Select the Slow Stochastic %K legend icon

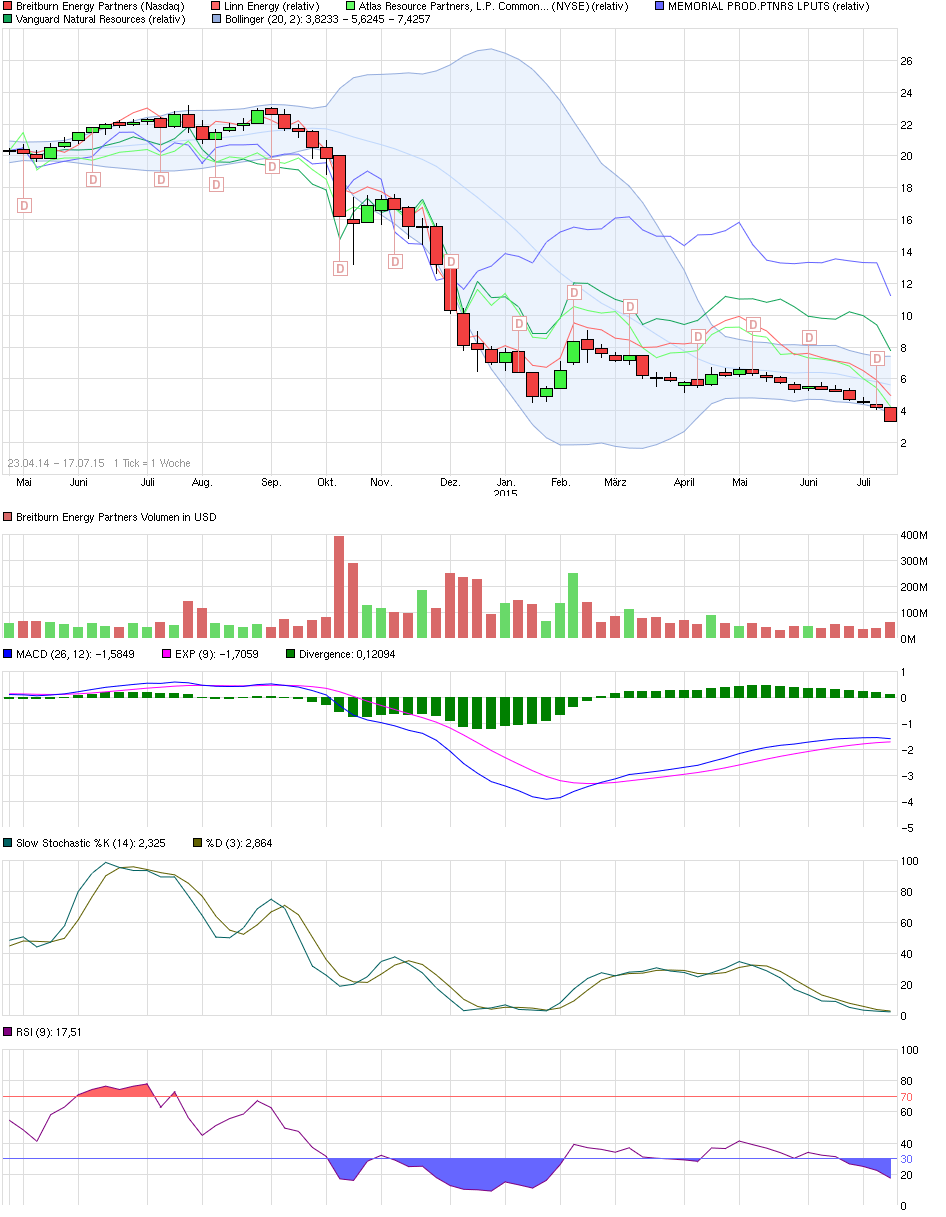point(8,843)
